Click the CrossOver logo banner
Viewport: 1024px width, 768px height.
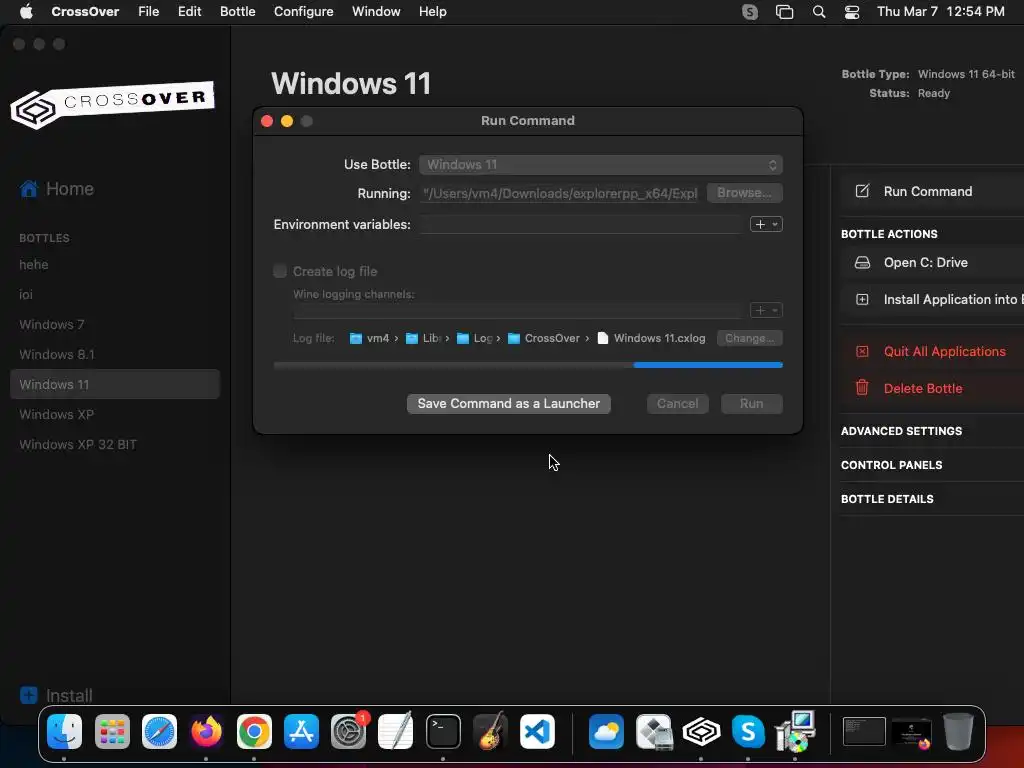click(112, 104)
